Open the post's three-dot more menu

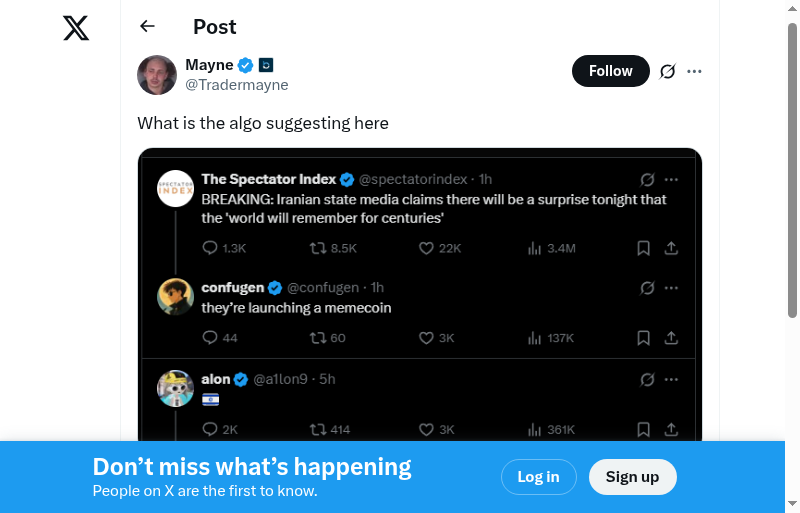point(695,71)
